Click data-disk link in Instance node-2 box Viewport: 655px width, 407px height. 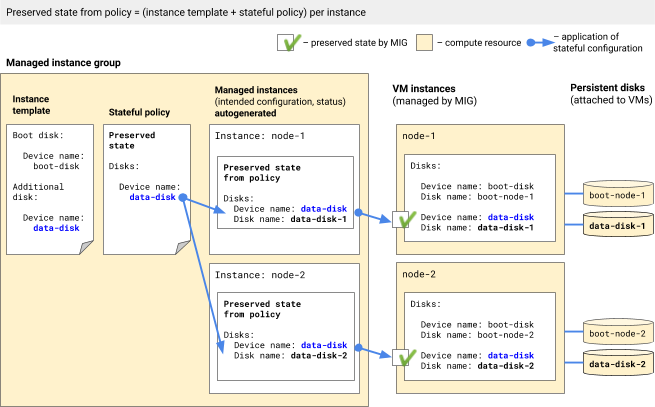coord(324,345)
